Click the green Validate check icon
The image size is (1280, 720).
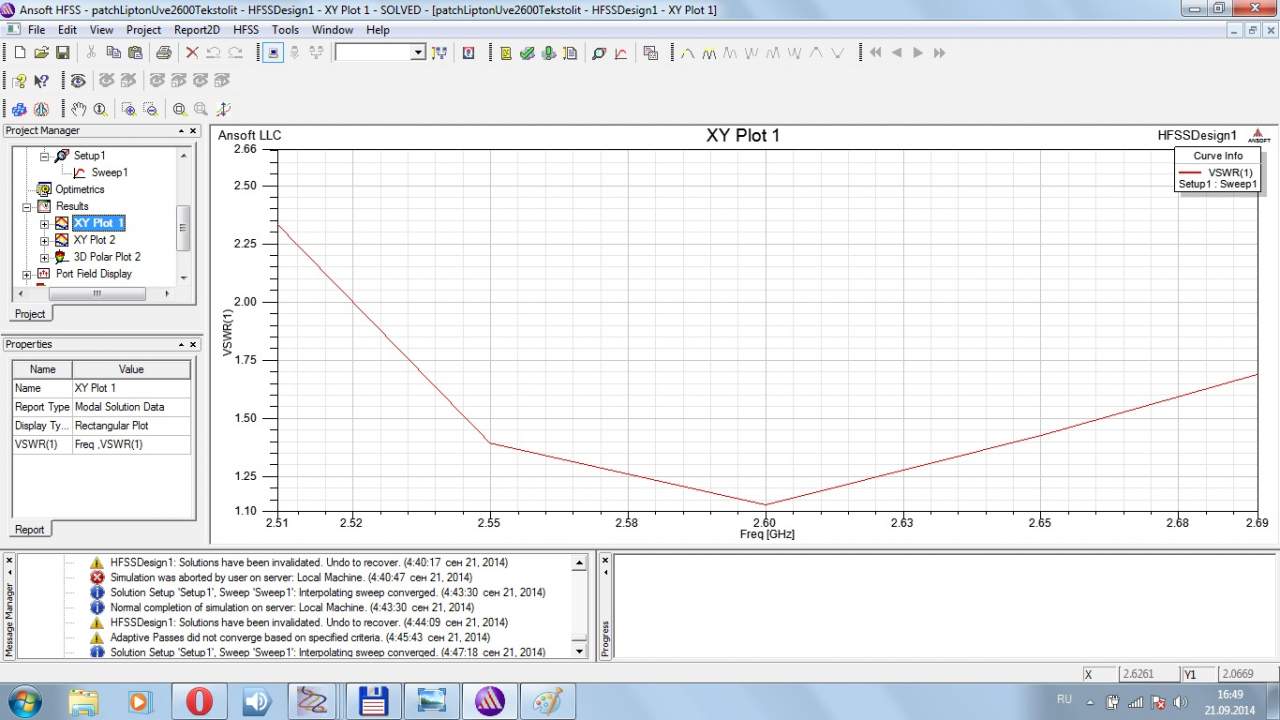pyautogui.click(x=527, y=53)
